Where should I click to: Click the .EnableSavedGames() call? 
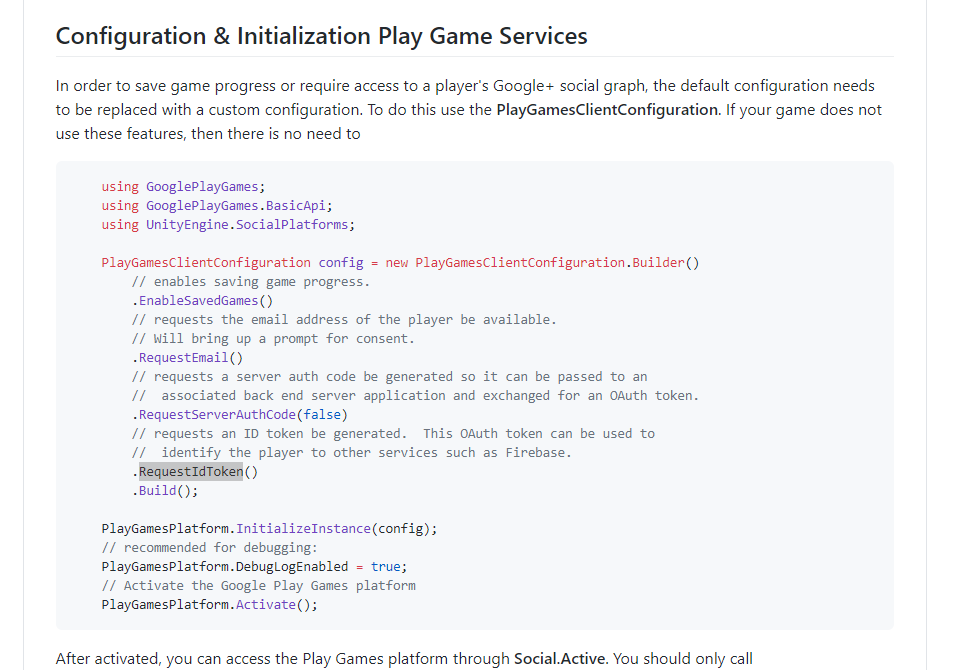(202, 300)
